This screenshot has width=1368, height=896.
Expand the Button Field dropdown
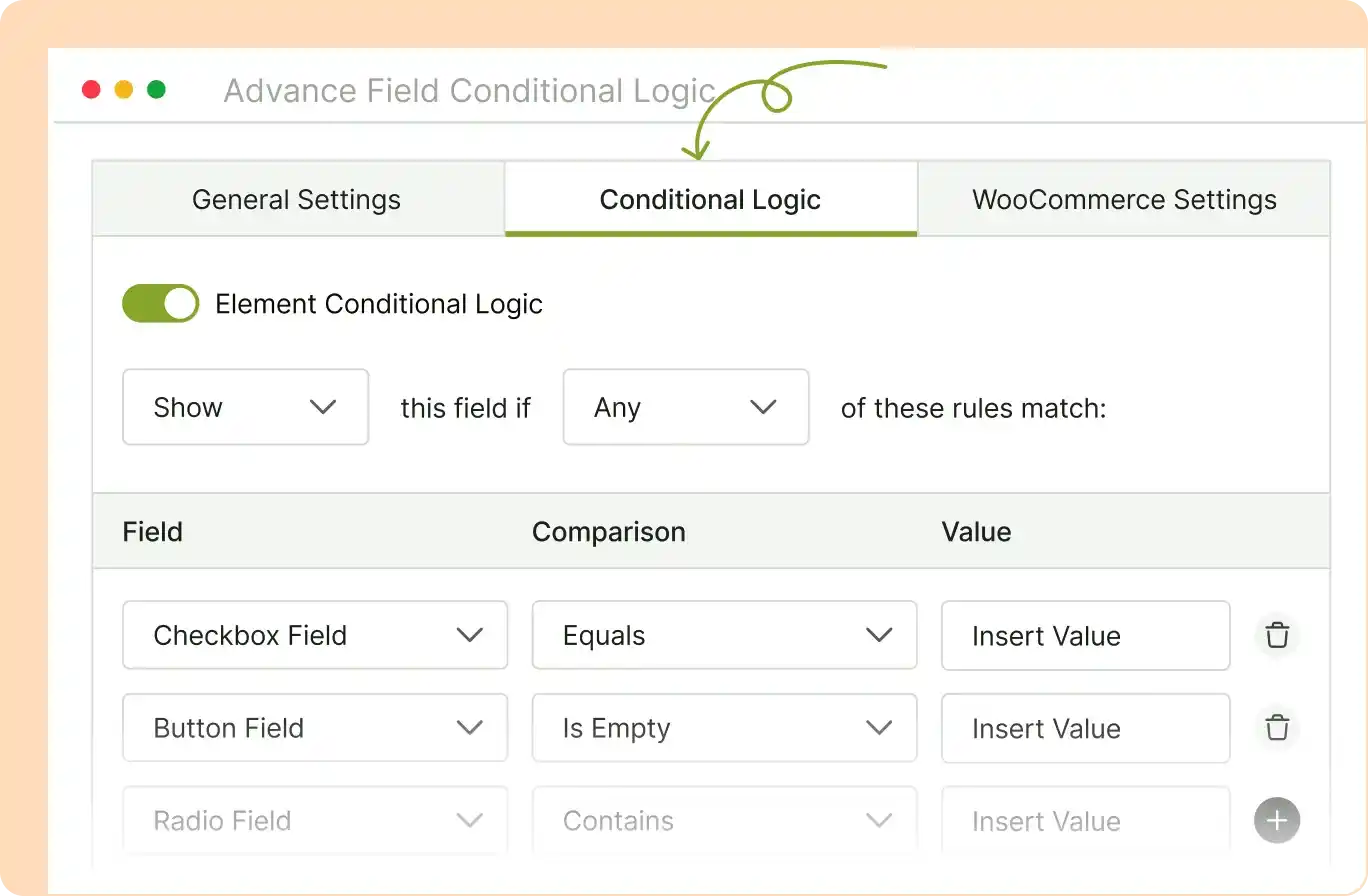pyautogui.click(x=314, y=728)
